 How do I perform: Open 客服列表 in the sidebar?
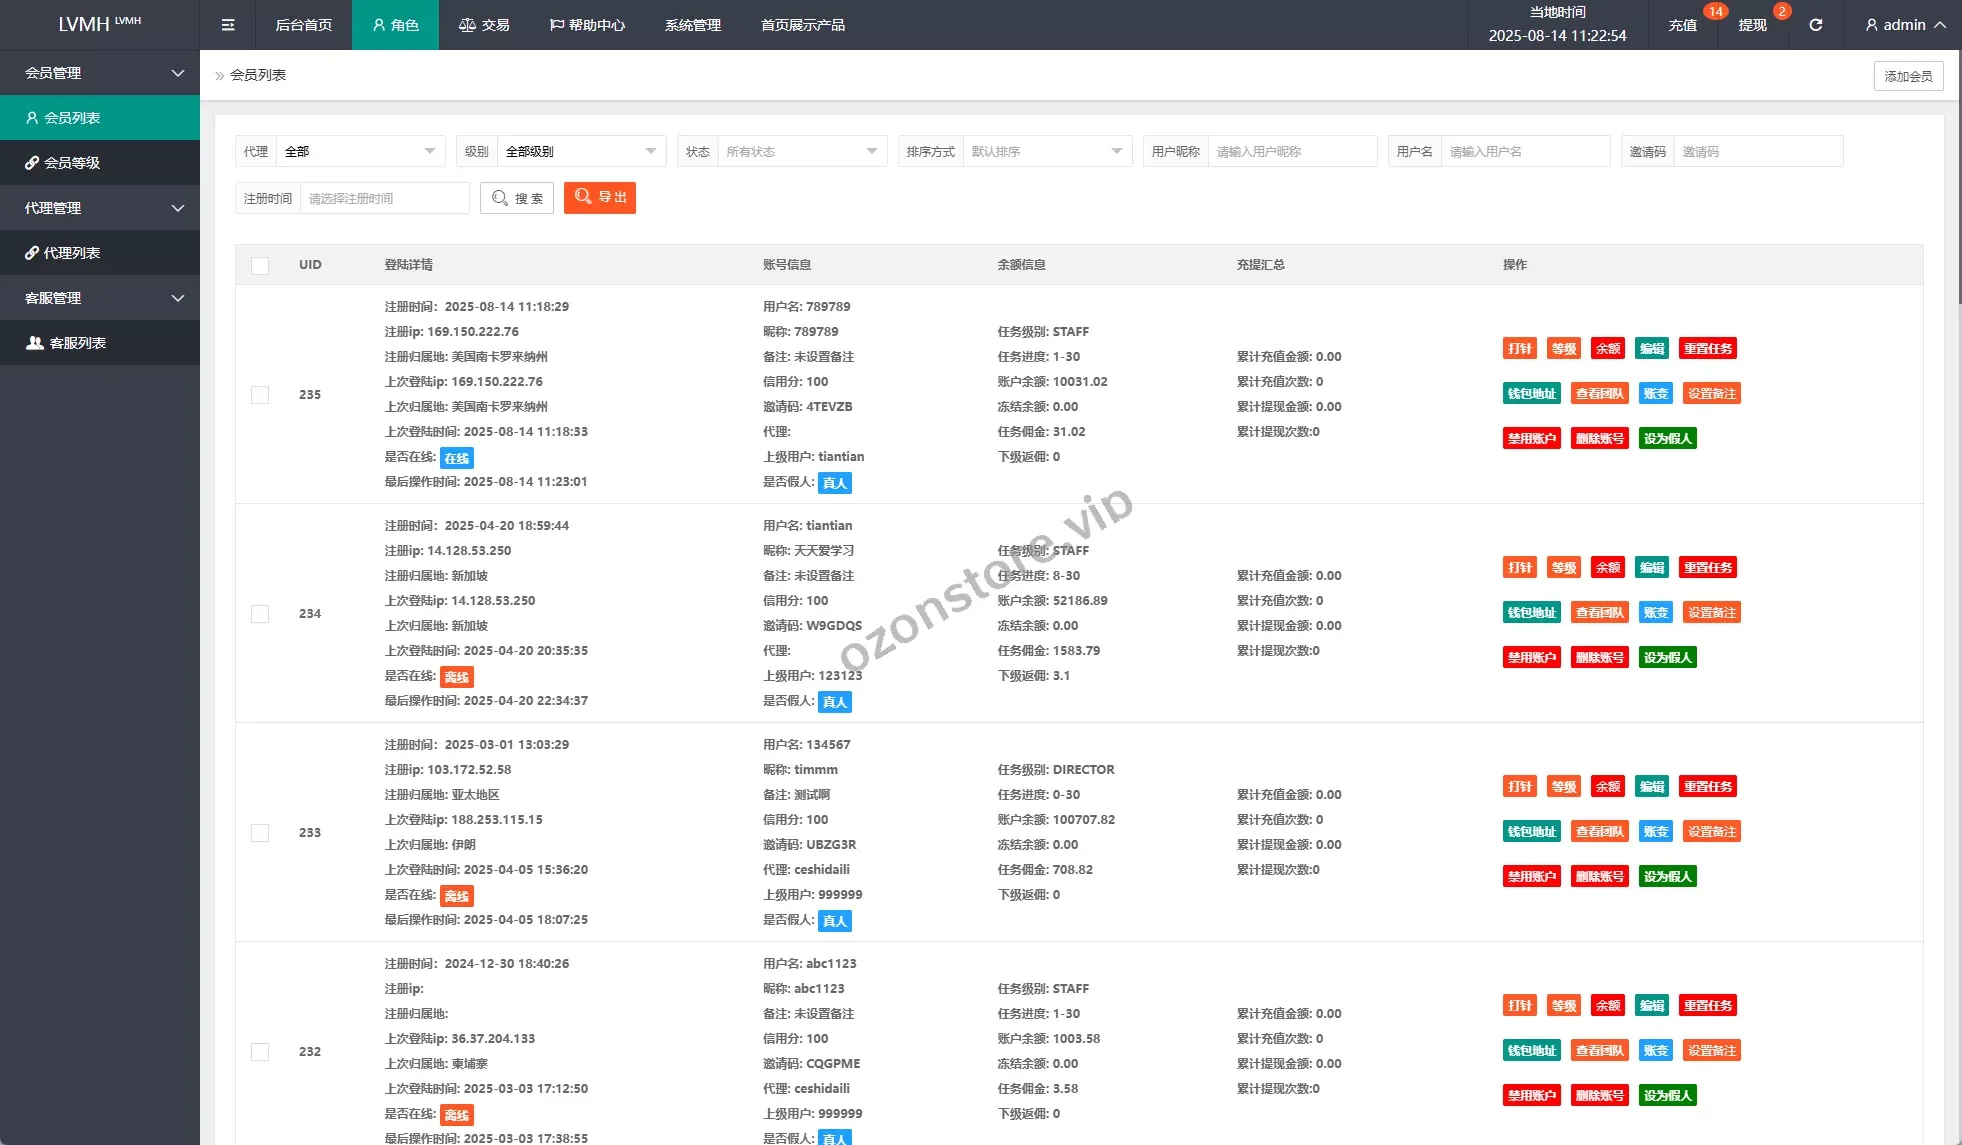[x=77, y=343]
